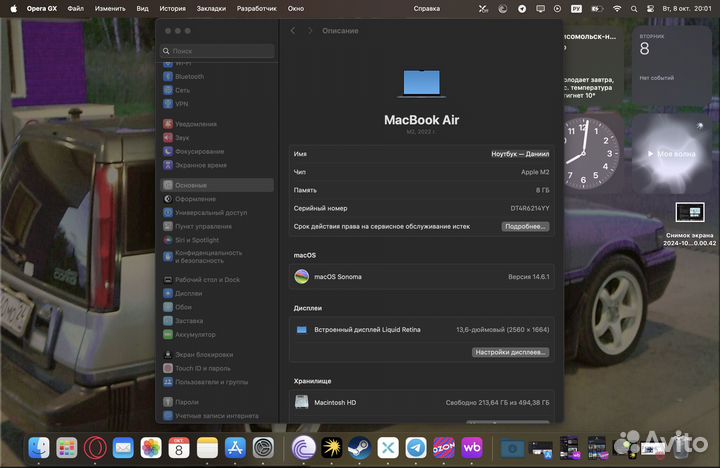Open App Store from the Dock

(235, 448)
